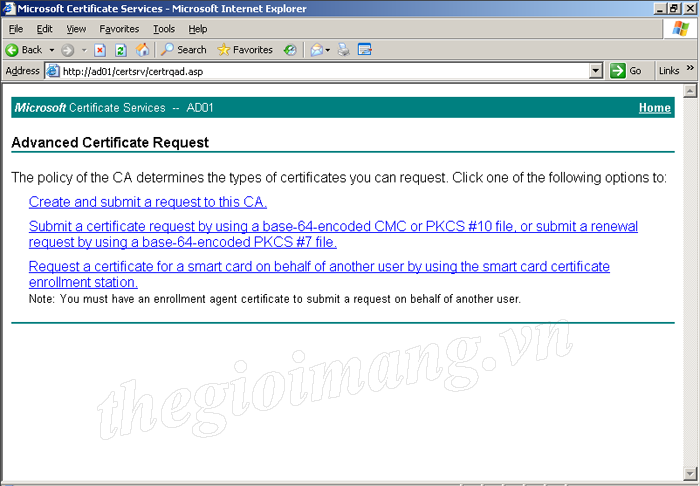Image resolution: width=700 pixels, height=486 pixels.
Task: Click the Home link in banner
Action: click(654, 108)
